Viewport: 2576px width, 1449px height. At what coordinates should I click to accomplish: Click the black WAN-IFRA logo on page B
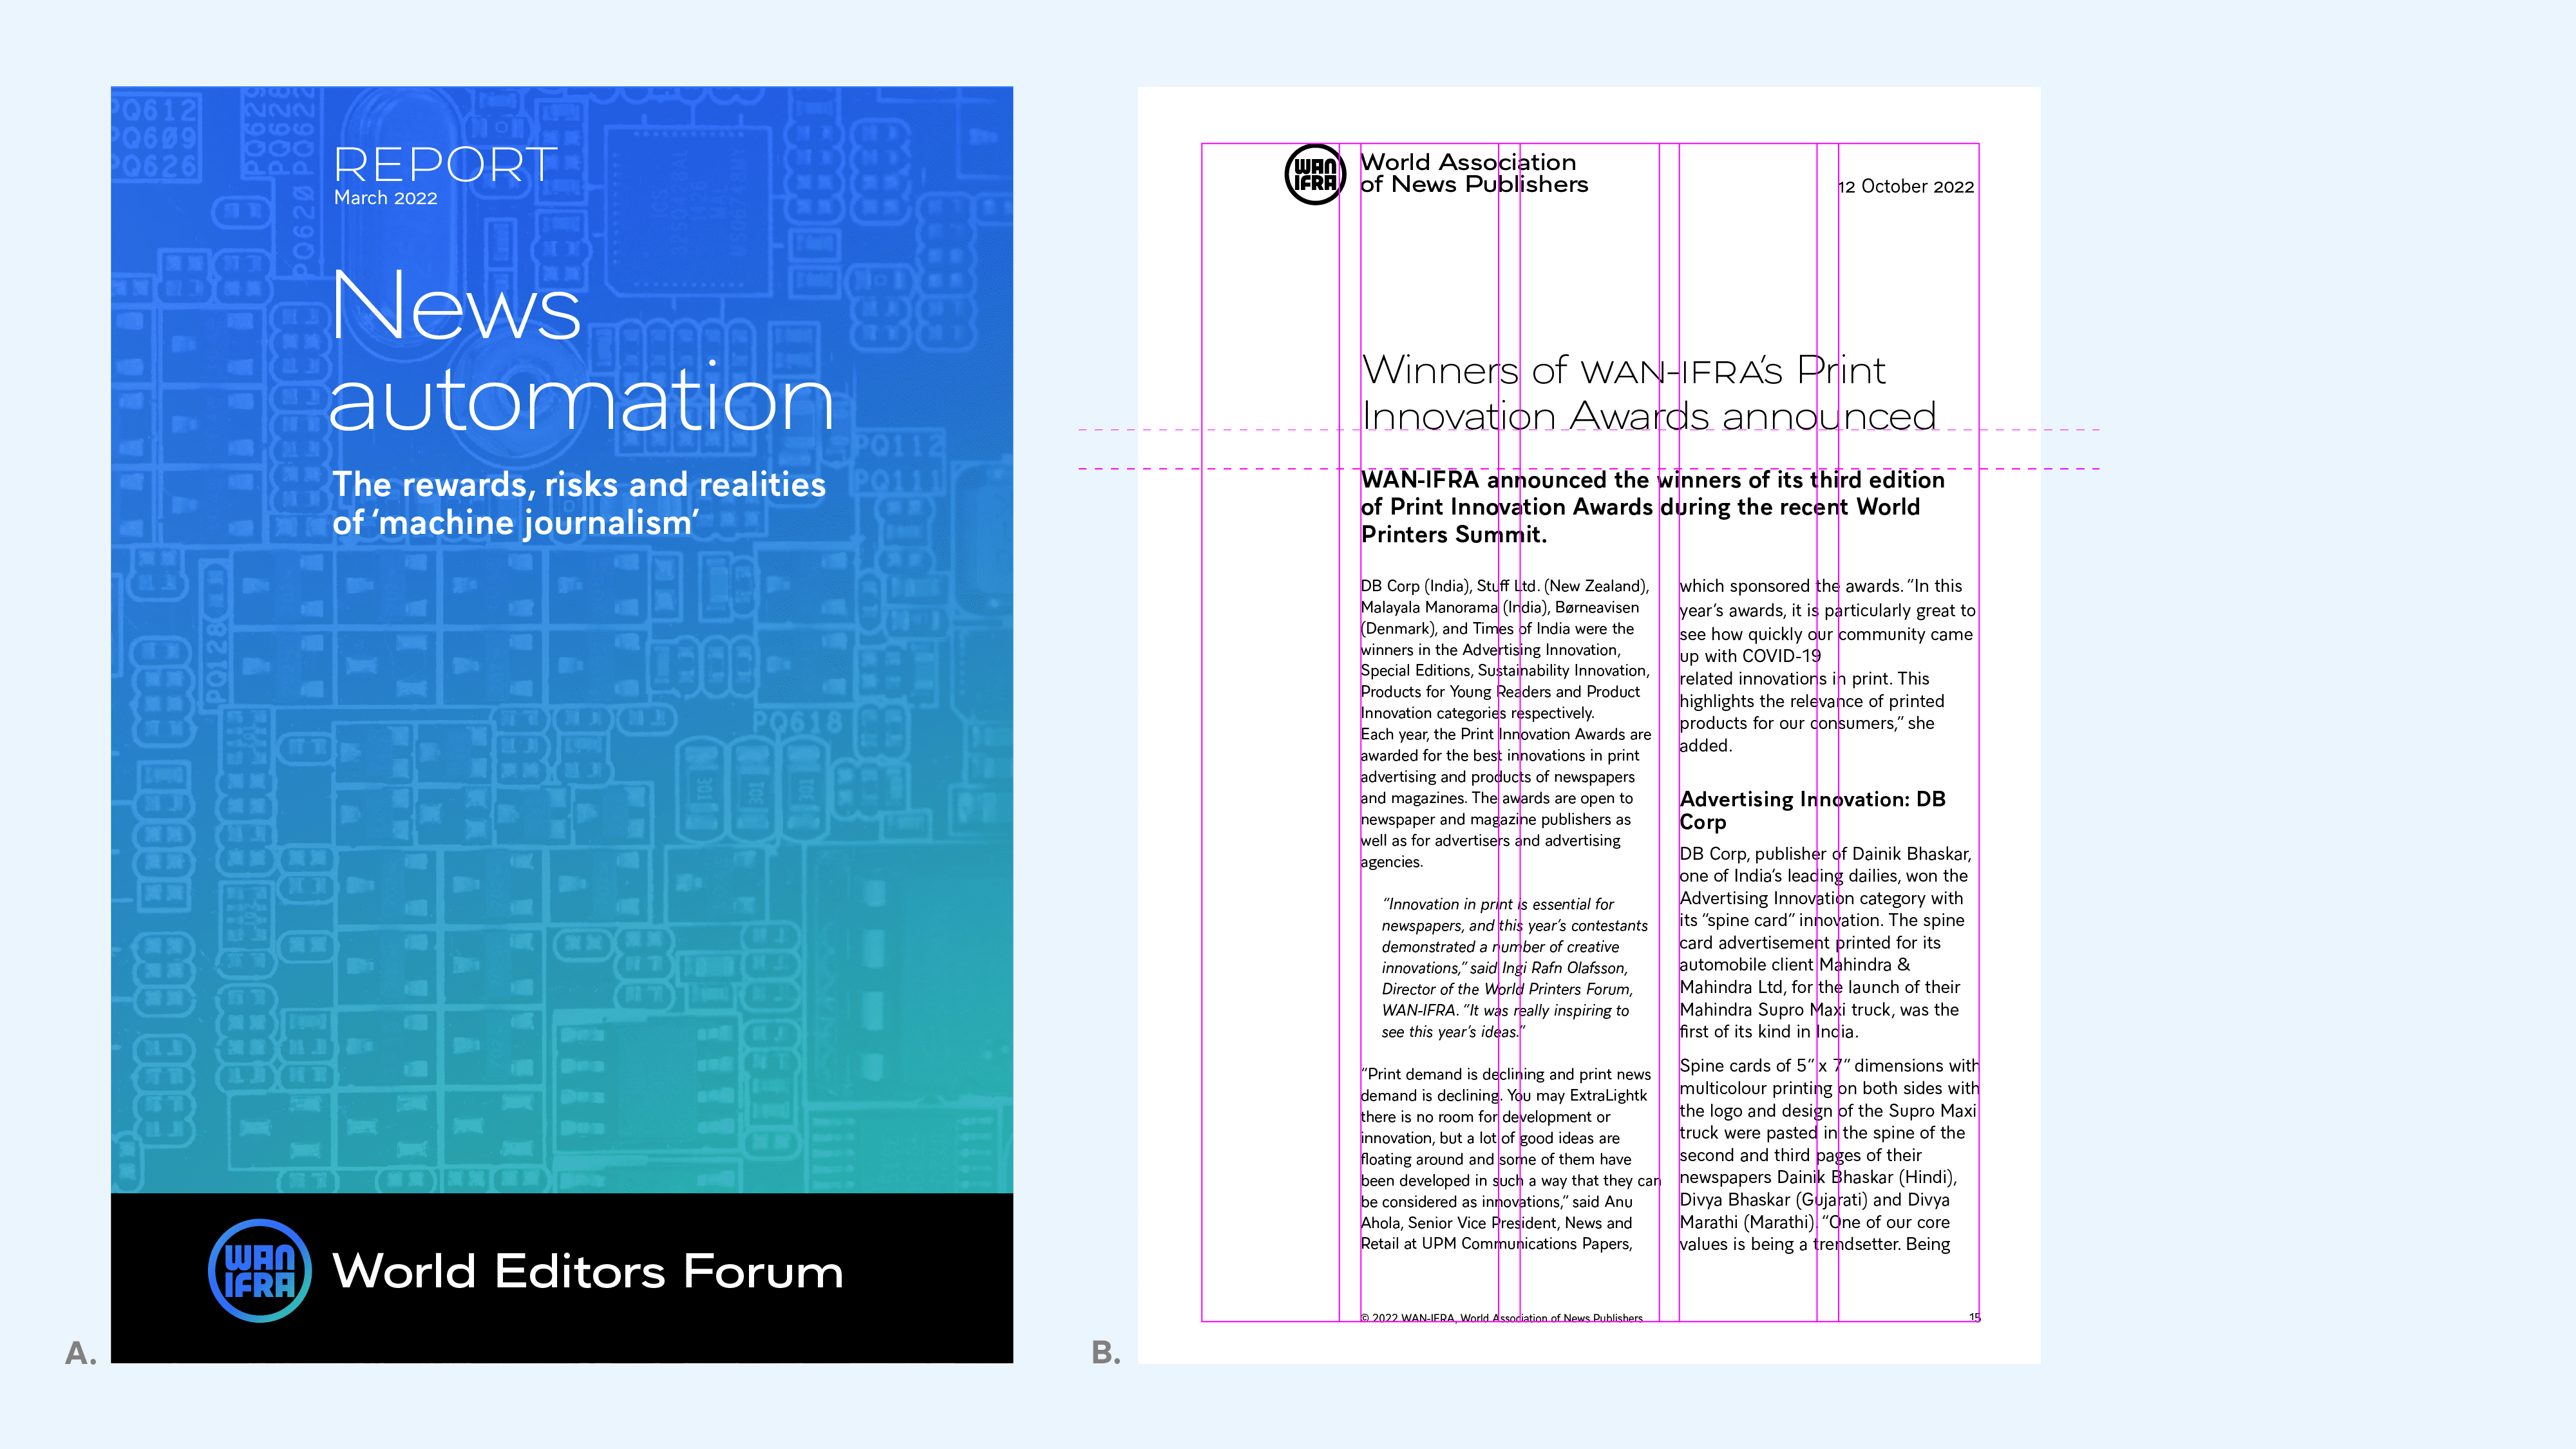pos(1315,175)
